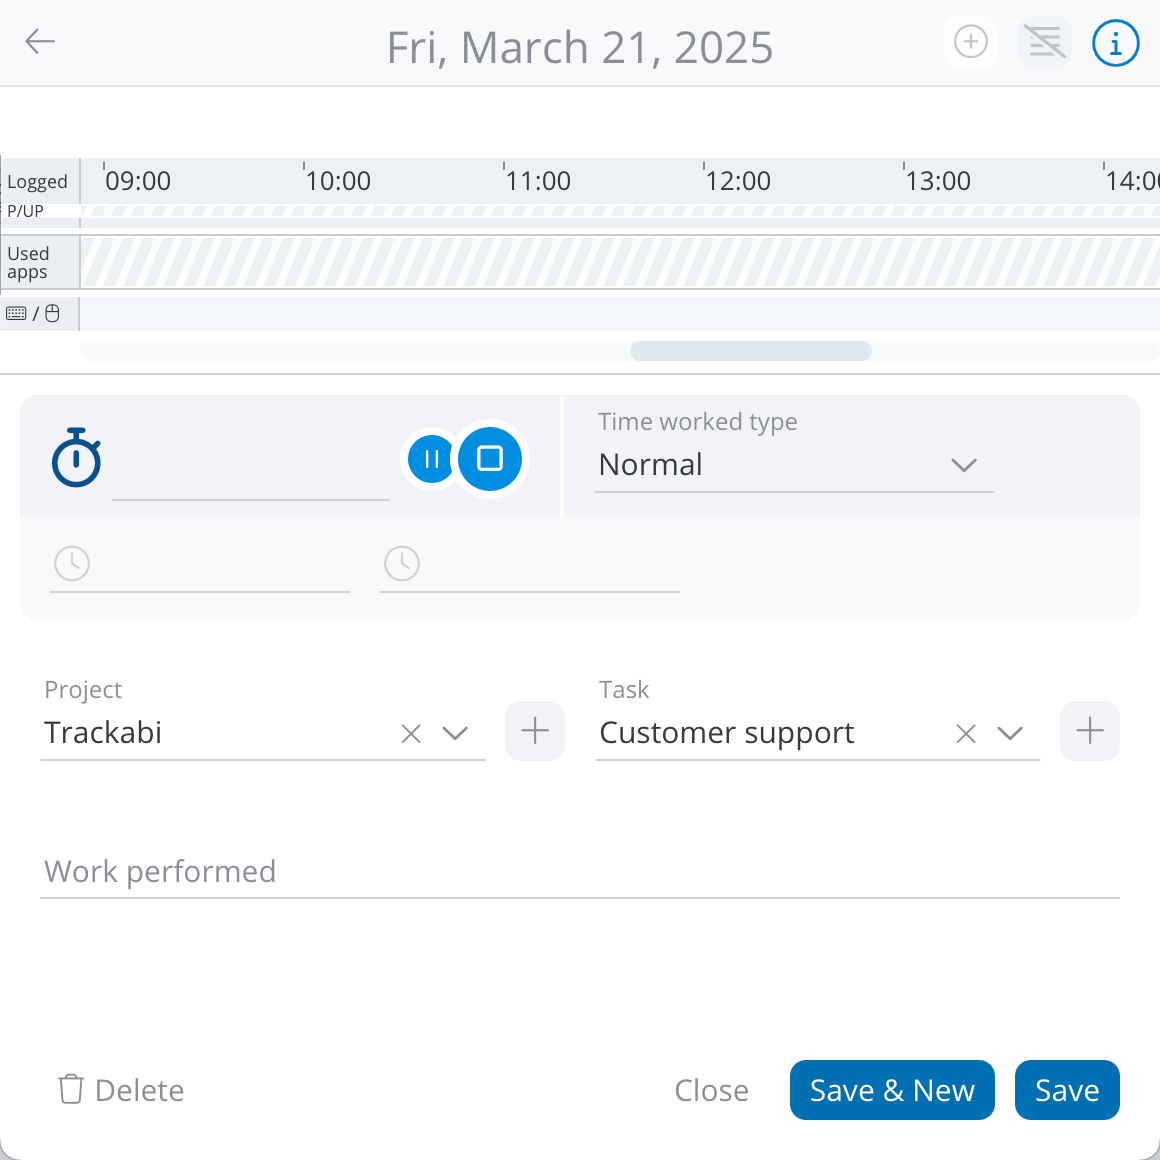1160x1160 pixels.
Task: Clear the Trackabi project selection
Action: [410, 733]
